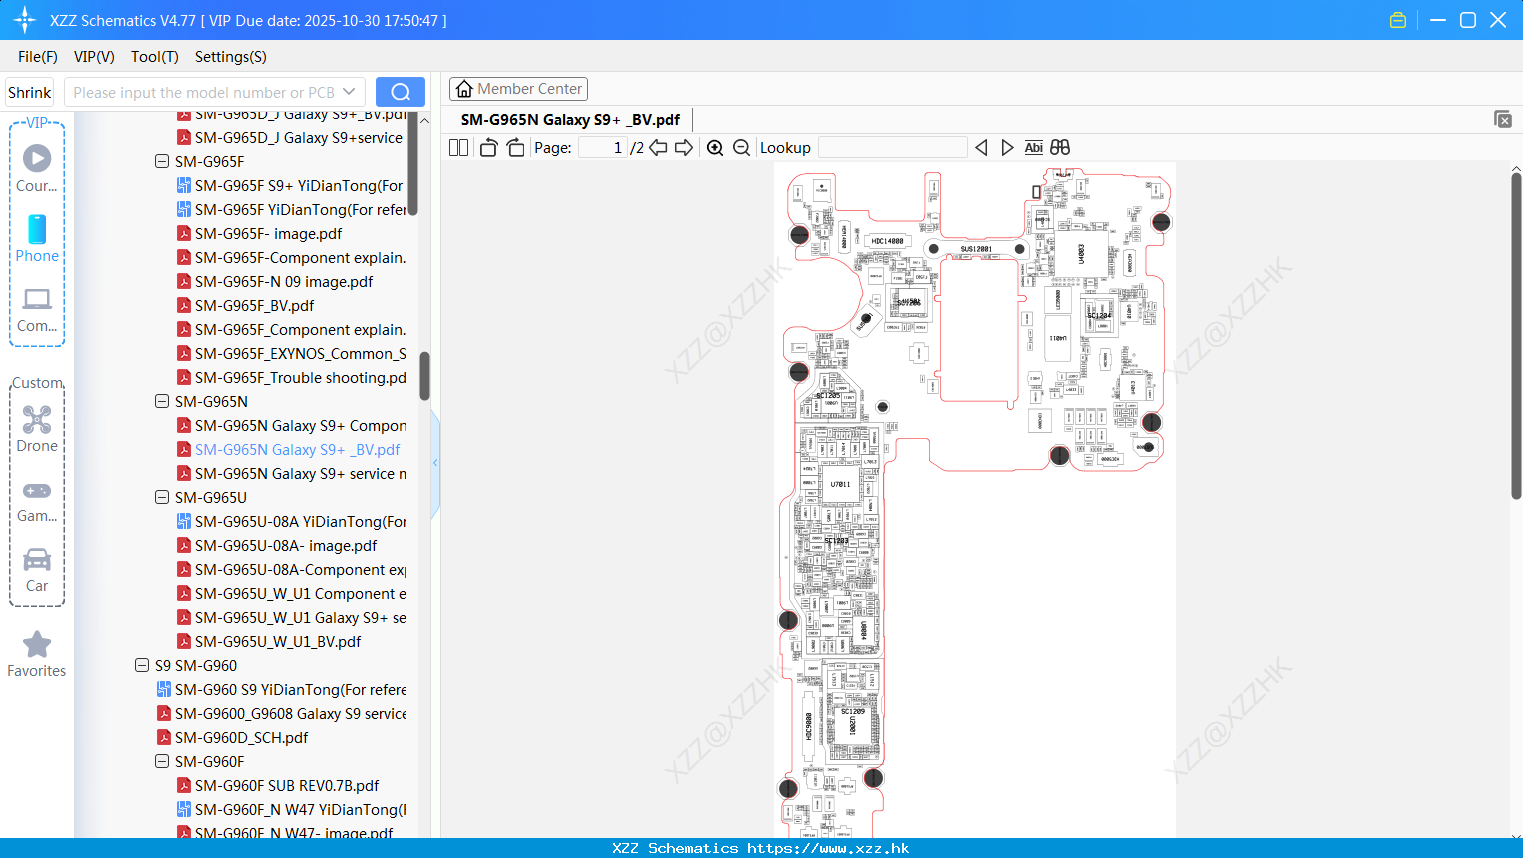1523x858 pixels.
Task: Click the binoculars search icon
Action: tap(1060, 147)
